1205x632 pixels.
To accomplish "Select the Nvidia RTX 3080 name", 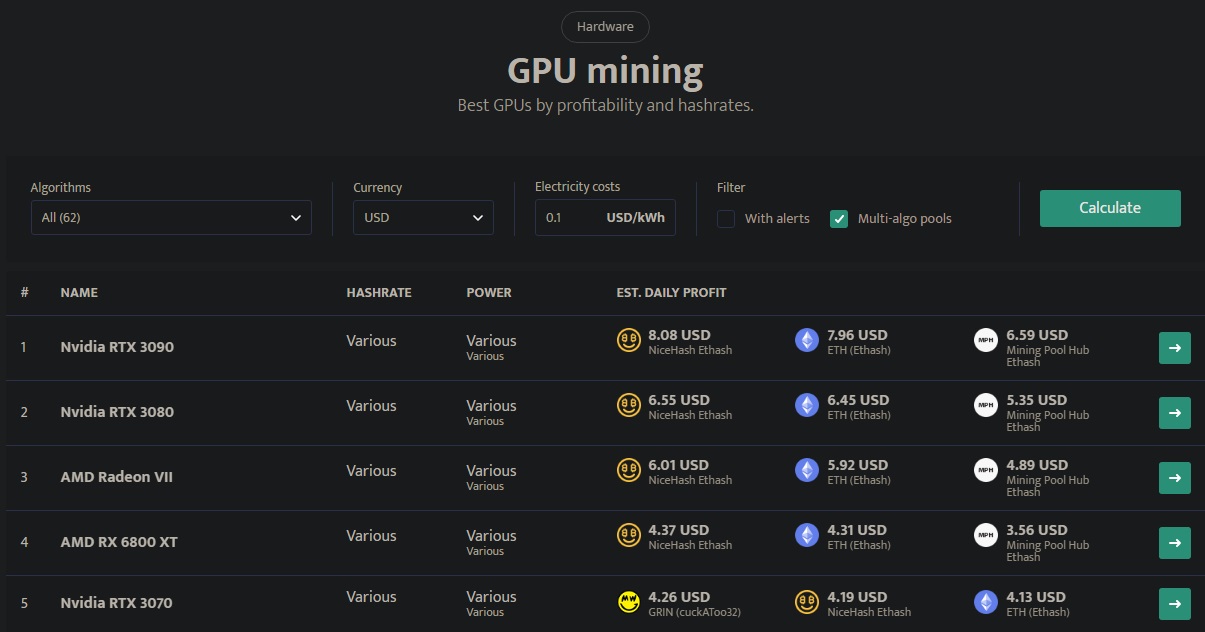I will tap(117, 412).
